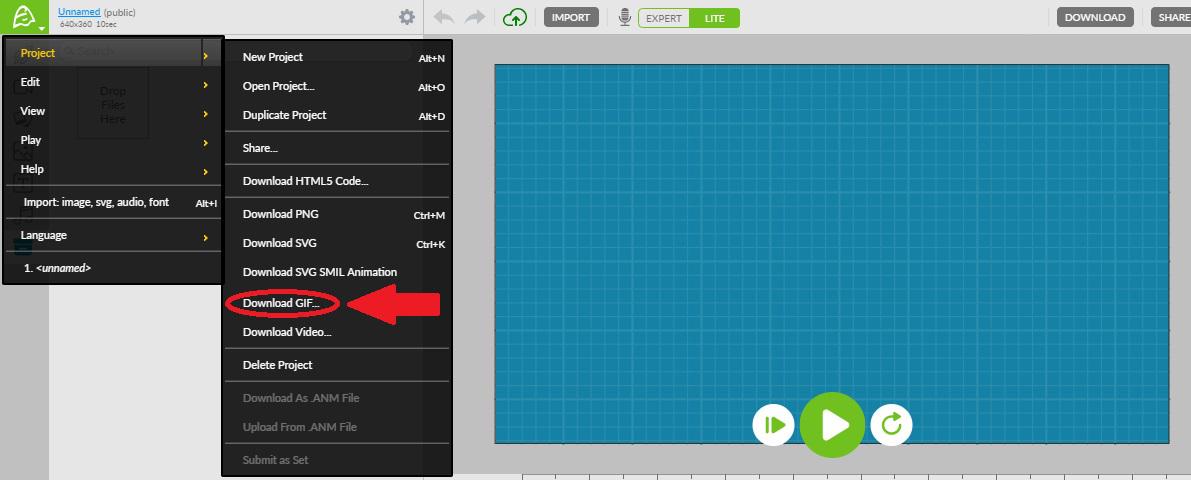This screenshot has height=480, width=1191.
Task: Switch to LITE mode
Action: click(x=714, y=17)
